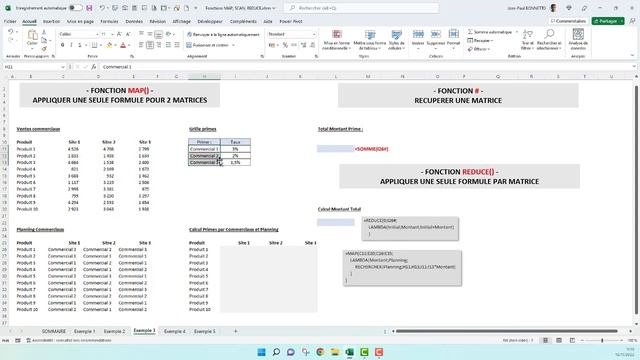Launch Analyse de données
The height and width of the screenshot is (360, 640).
click(578, 40)
